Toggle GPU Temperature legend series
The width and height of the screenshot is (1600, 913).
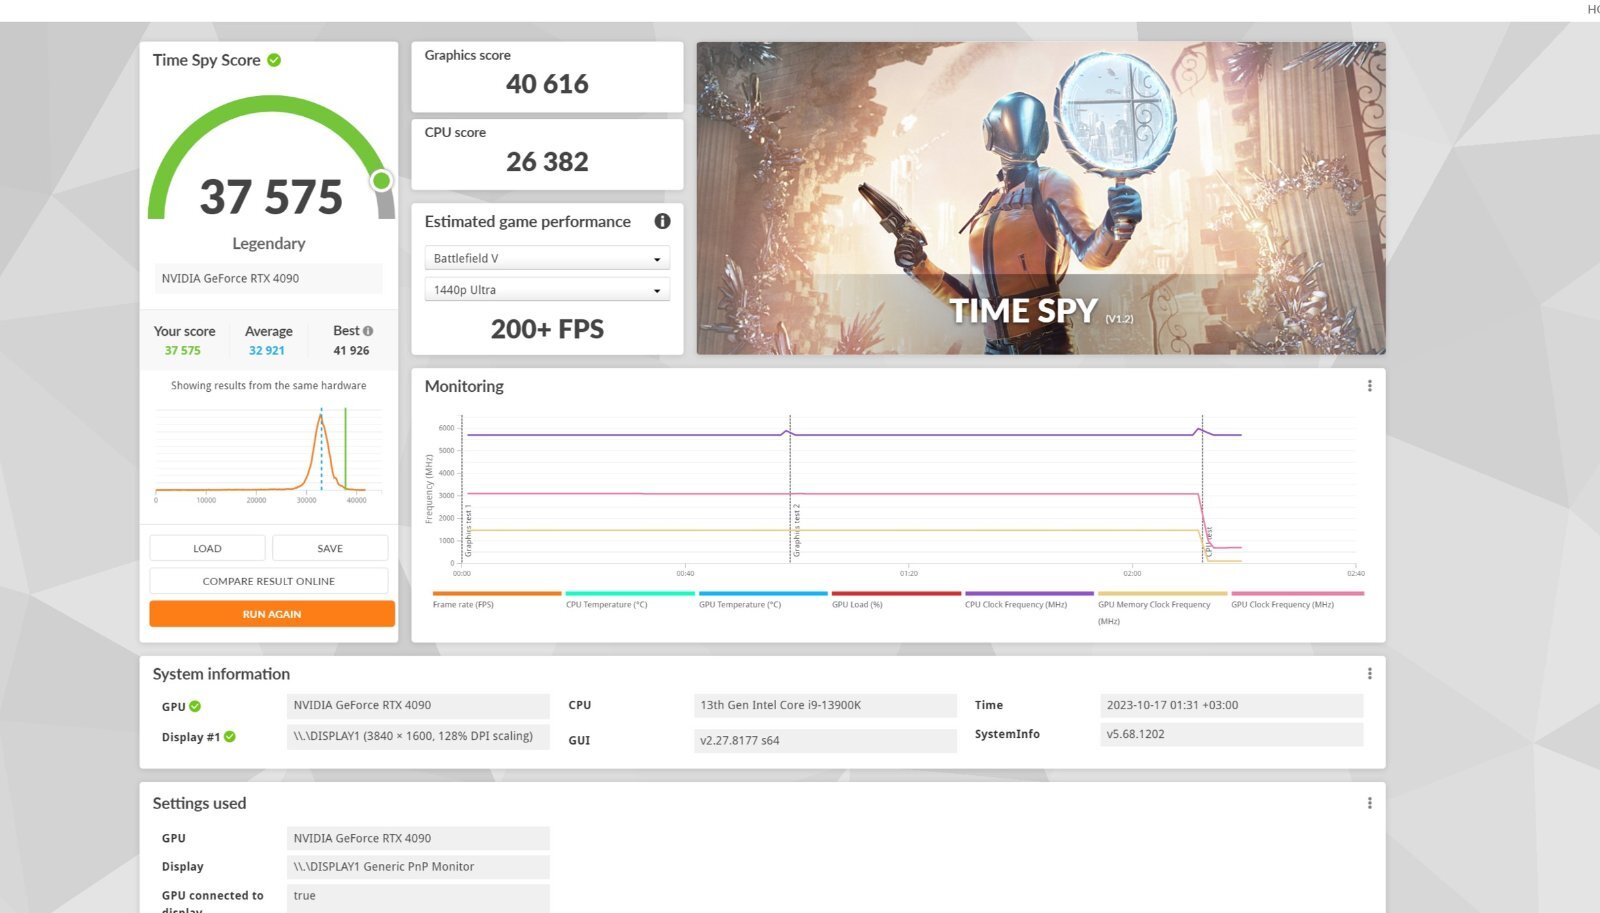pos(762,600)
